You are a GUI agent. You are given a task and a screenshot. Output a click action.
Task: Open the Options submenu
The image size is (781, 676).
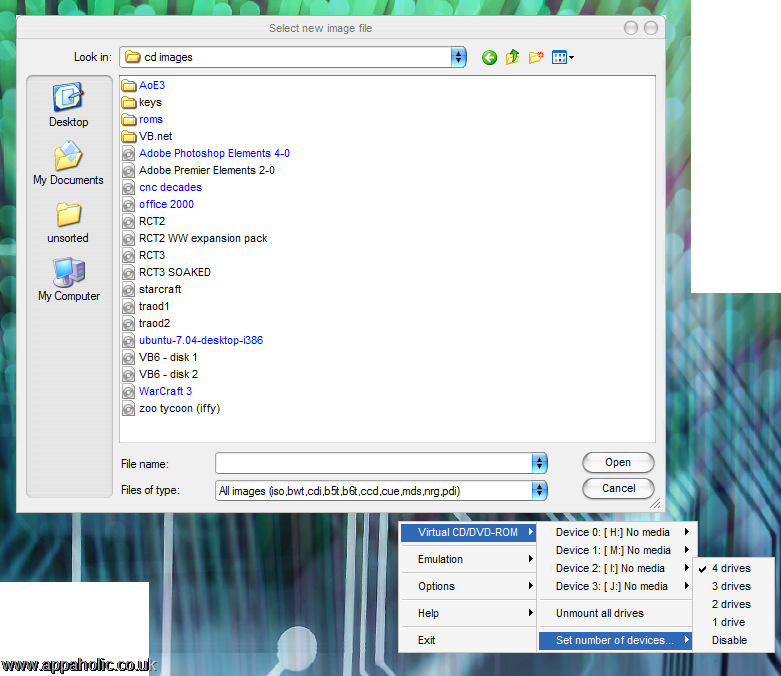(468, 586)
